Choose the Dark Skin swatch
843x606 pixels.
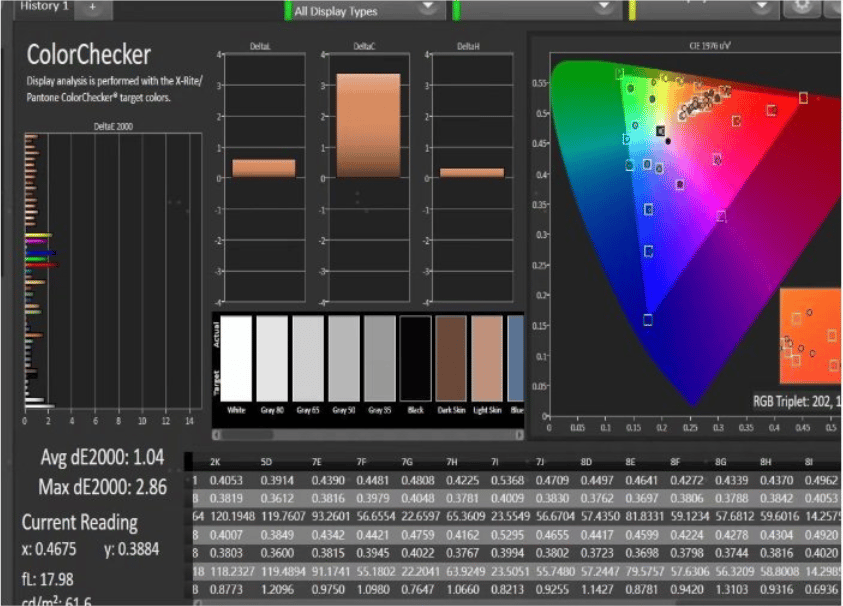pyautogui.click(x=451, y=358)
